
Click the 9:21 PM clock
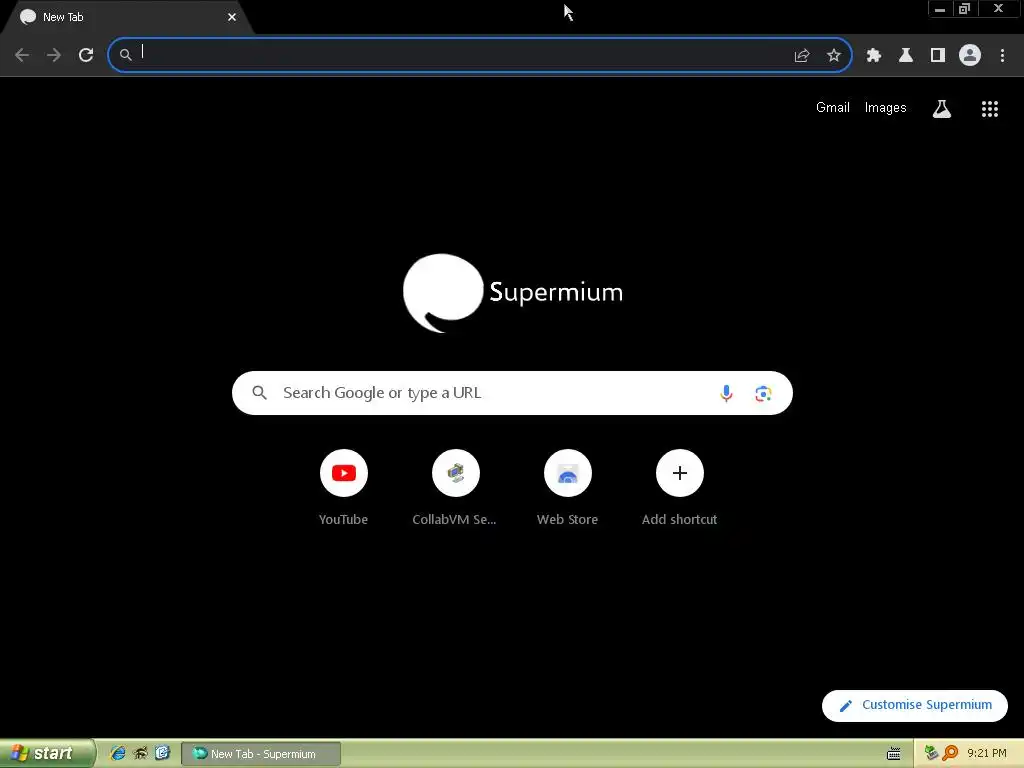pyautogui.click(x=987, y=753)
